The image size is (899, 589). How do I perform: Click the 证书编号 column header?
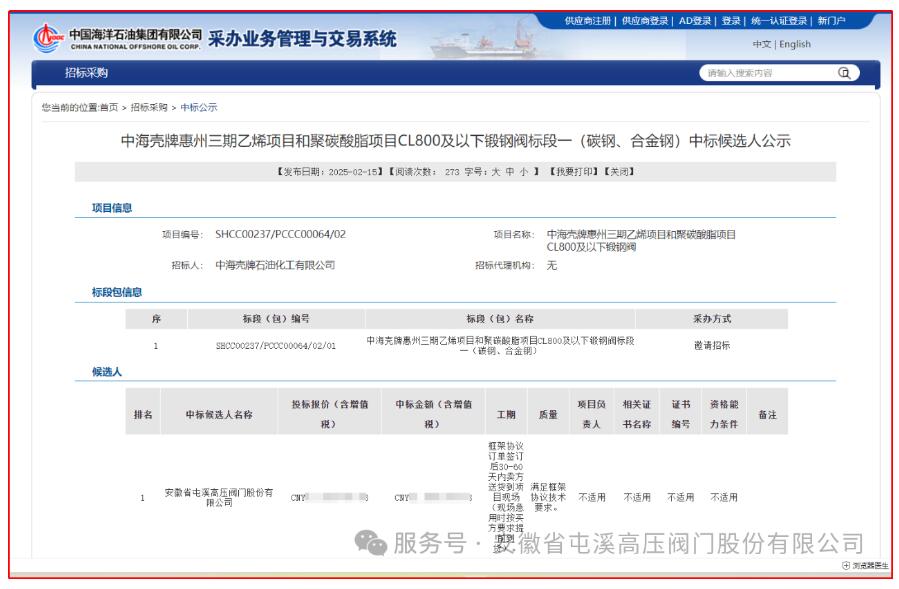coord(681,414)
